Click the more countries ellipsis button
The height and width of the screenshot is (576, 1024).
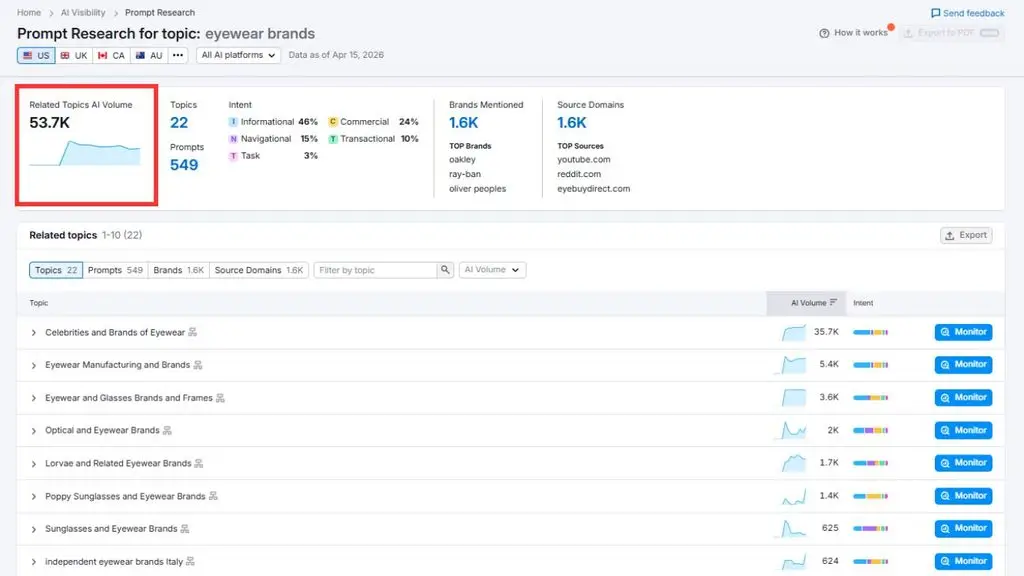(178, 56)
